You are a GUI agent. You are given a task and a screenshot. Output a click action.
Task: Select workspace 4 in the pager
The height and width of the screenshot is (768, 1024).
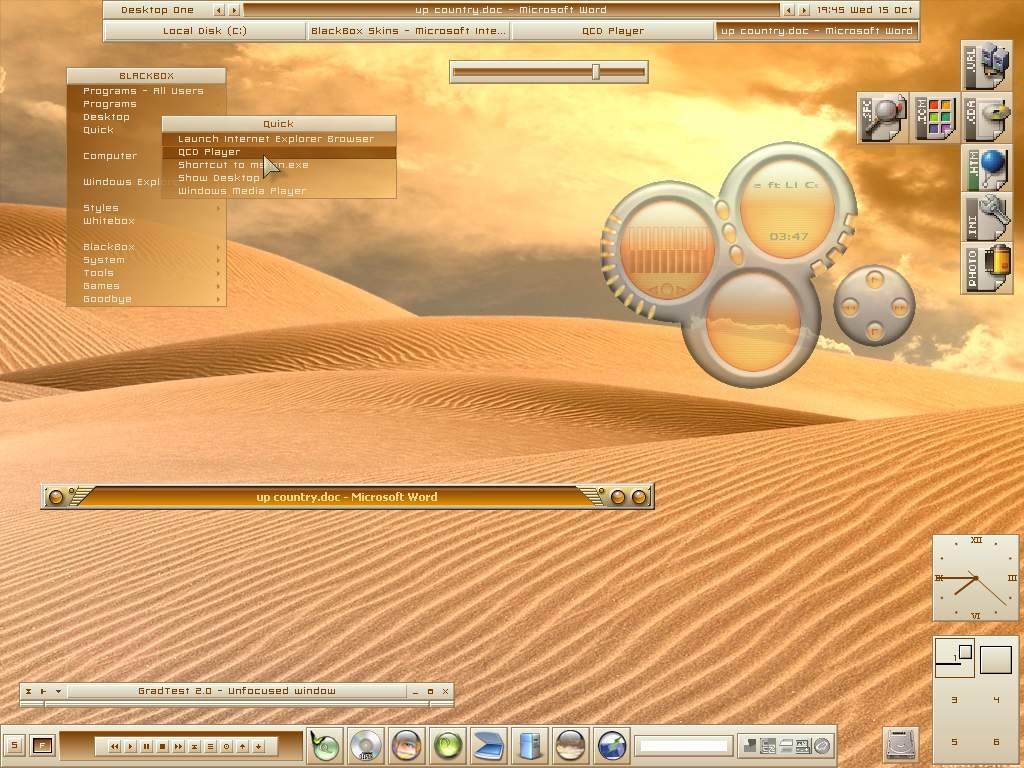[x=996, y=699]
